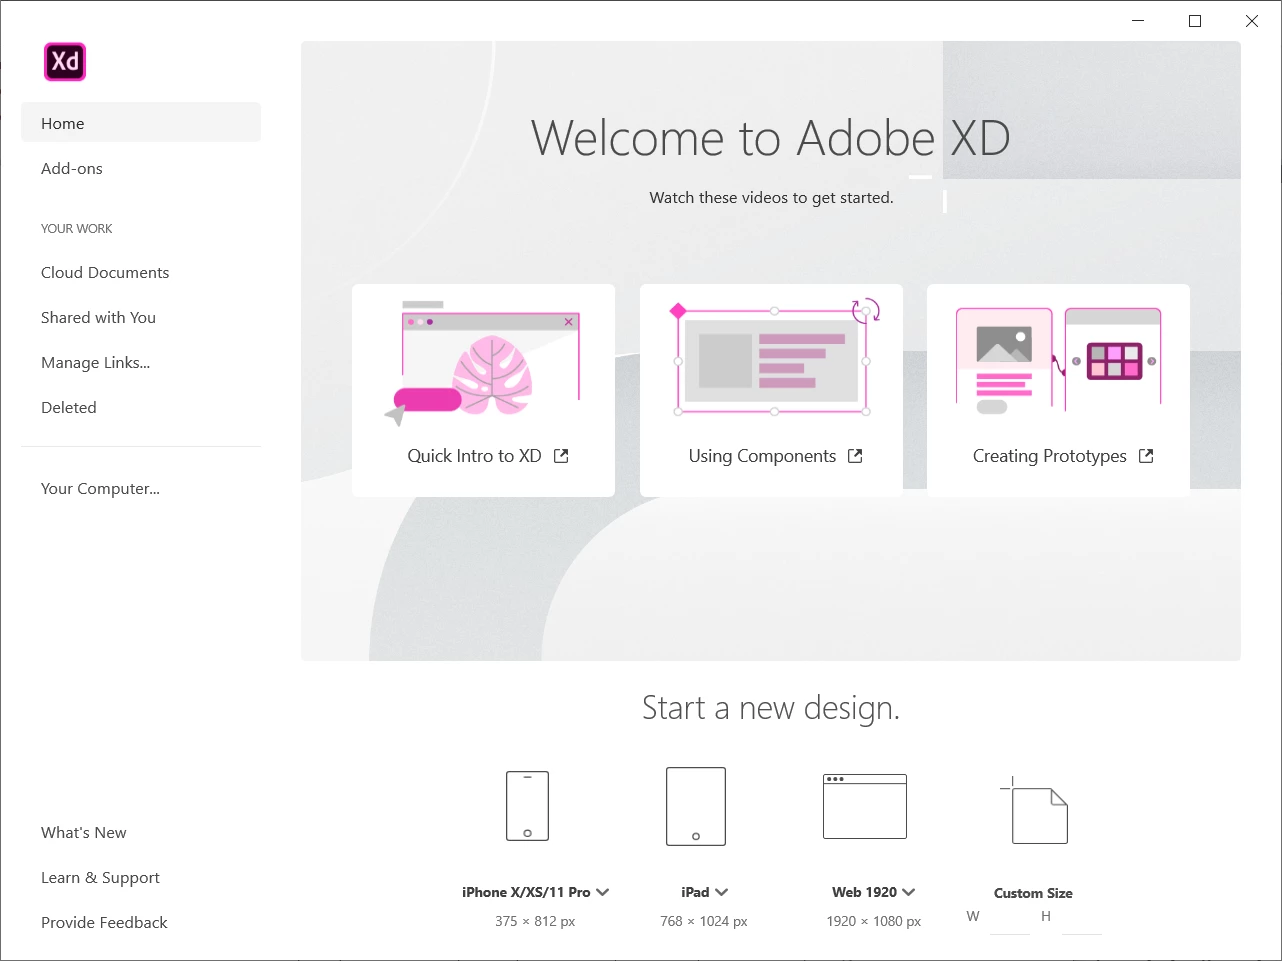Click the Adobe XD logo icon
Image resolution: width=1282 pixels, height=961 pixels.
pyautogui.click(x=65, y=62)
